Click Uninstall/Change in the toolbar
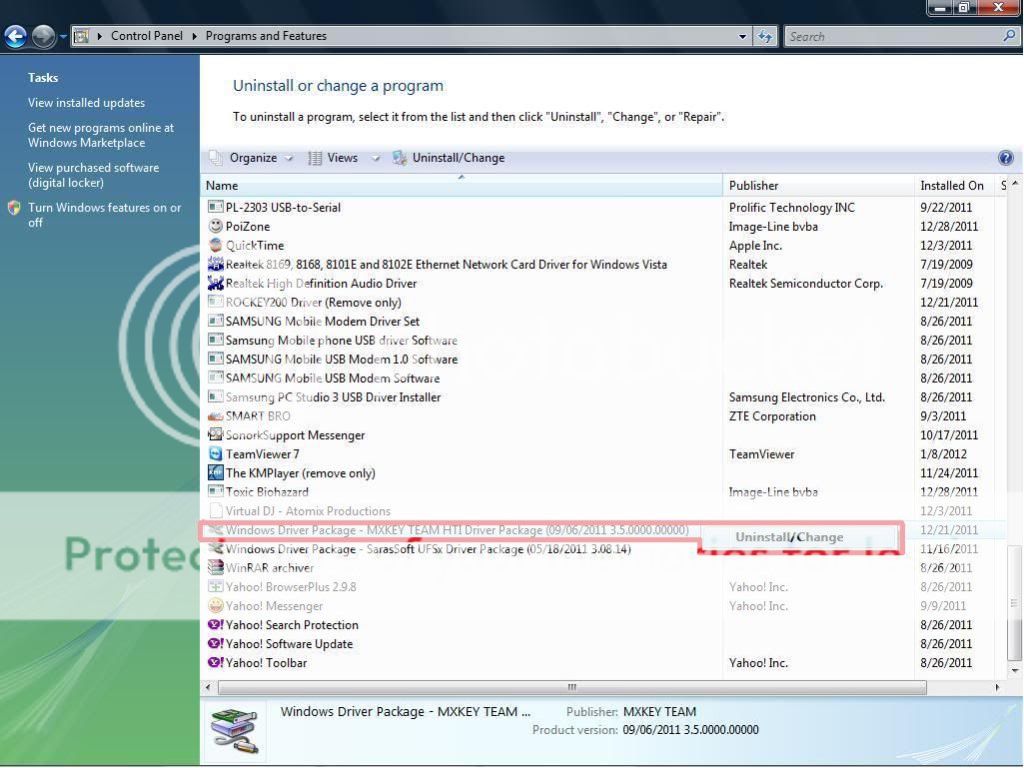This screenshot has height=768, width=1024. pyautogui.click(x=449, y=158)
